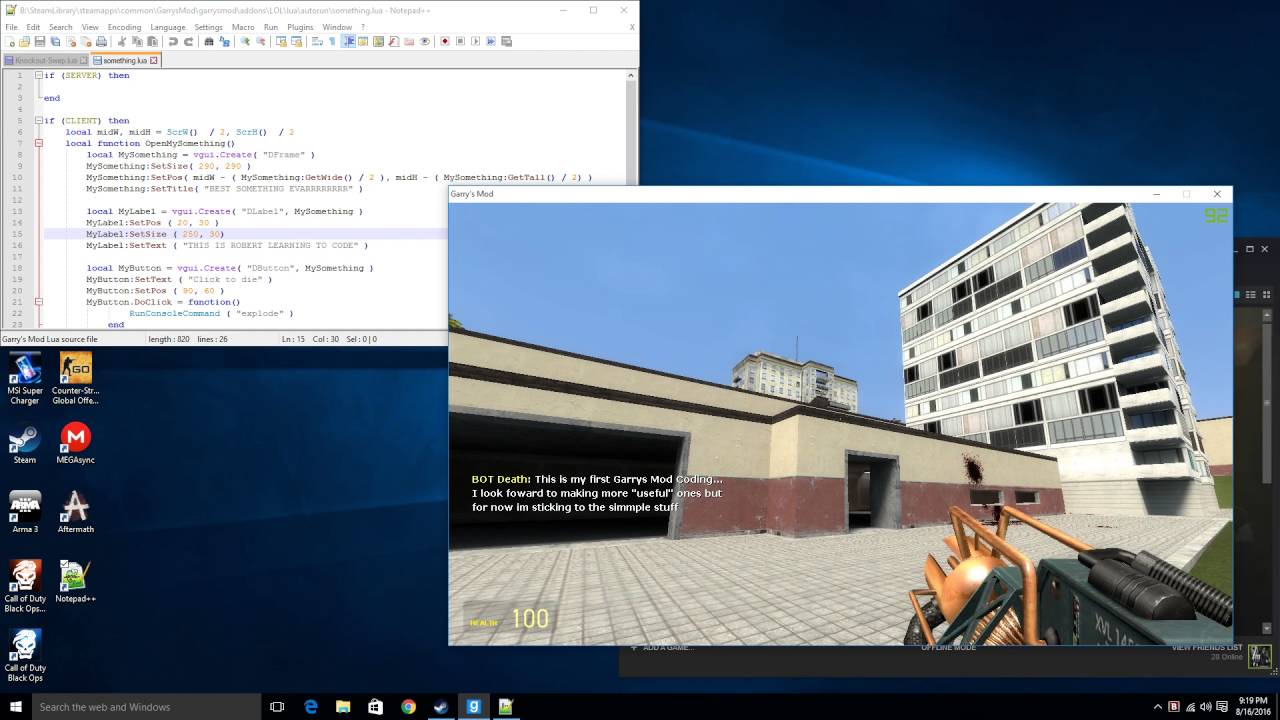
Task: Select the Aftermath desktop icon
Action: pos(76,513)
